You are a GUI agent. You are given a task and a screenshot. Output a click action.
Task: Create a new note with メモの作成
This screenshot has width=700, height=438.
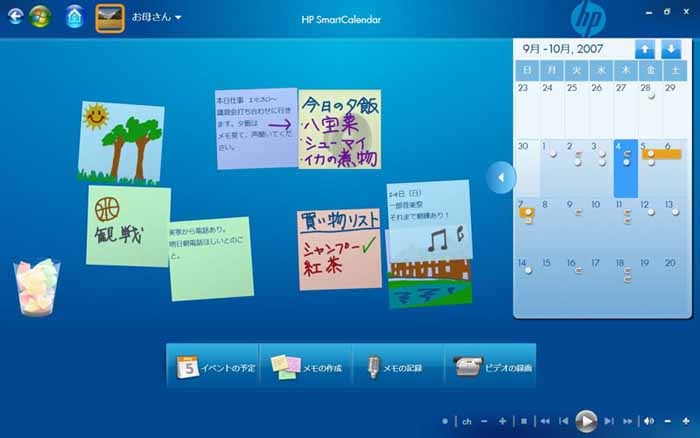pos(306,367)
